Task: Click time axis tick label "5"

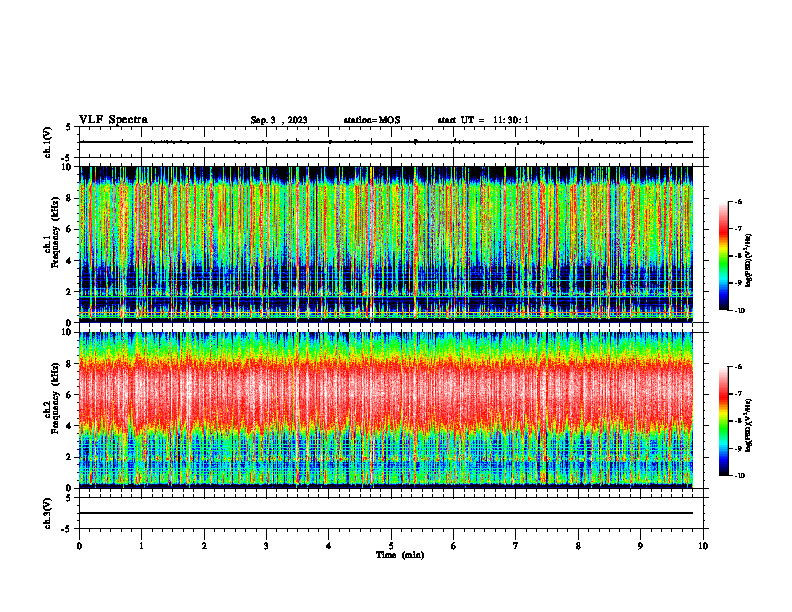Action: click(391, 546)
